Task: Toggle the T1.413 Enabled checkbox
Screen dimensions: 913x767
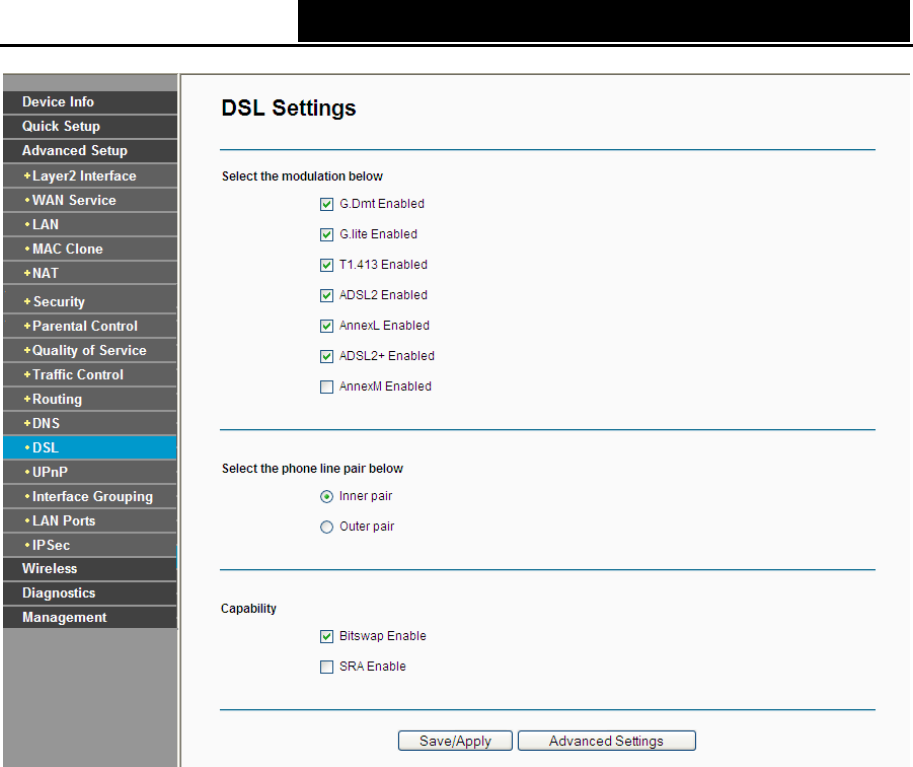Action: click(327, 265)
